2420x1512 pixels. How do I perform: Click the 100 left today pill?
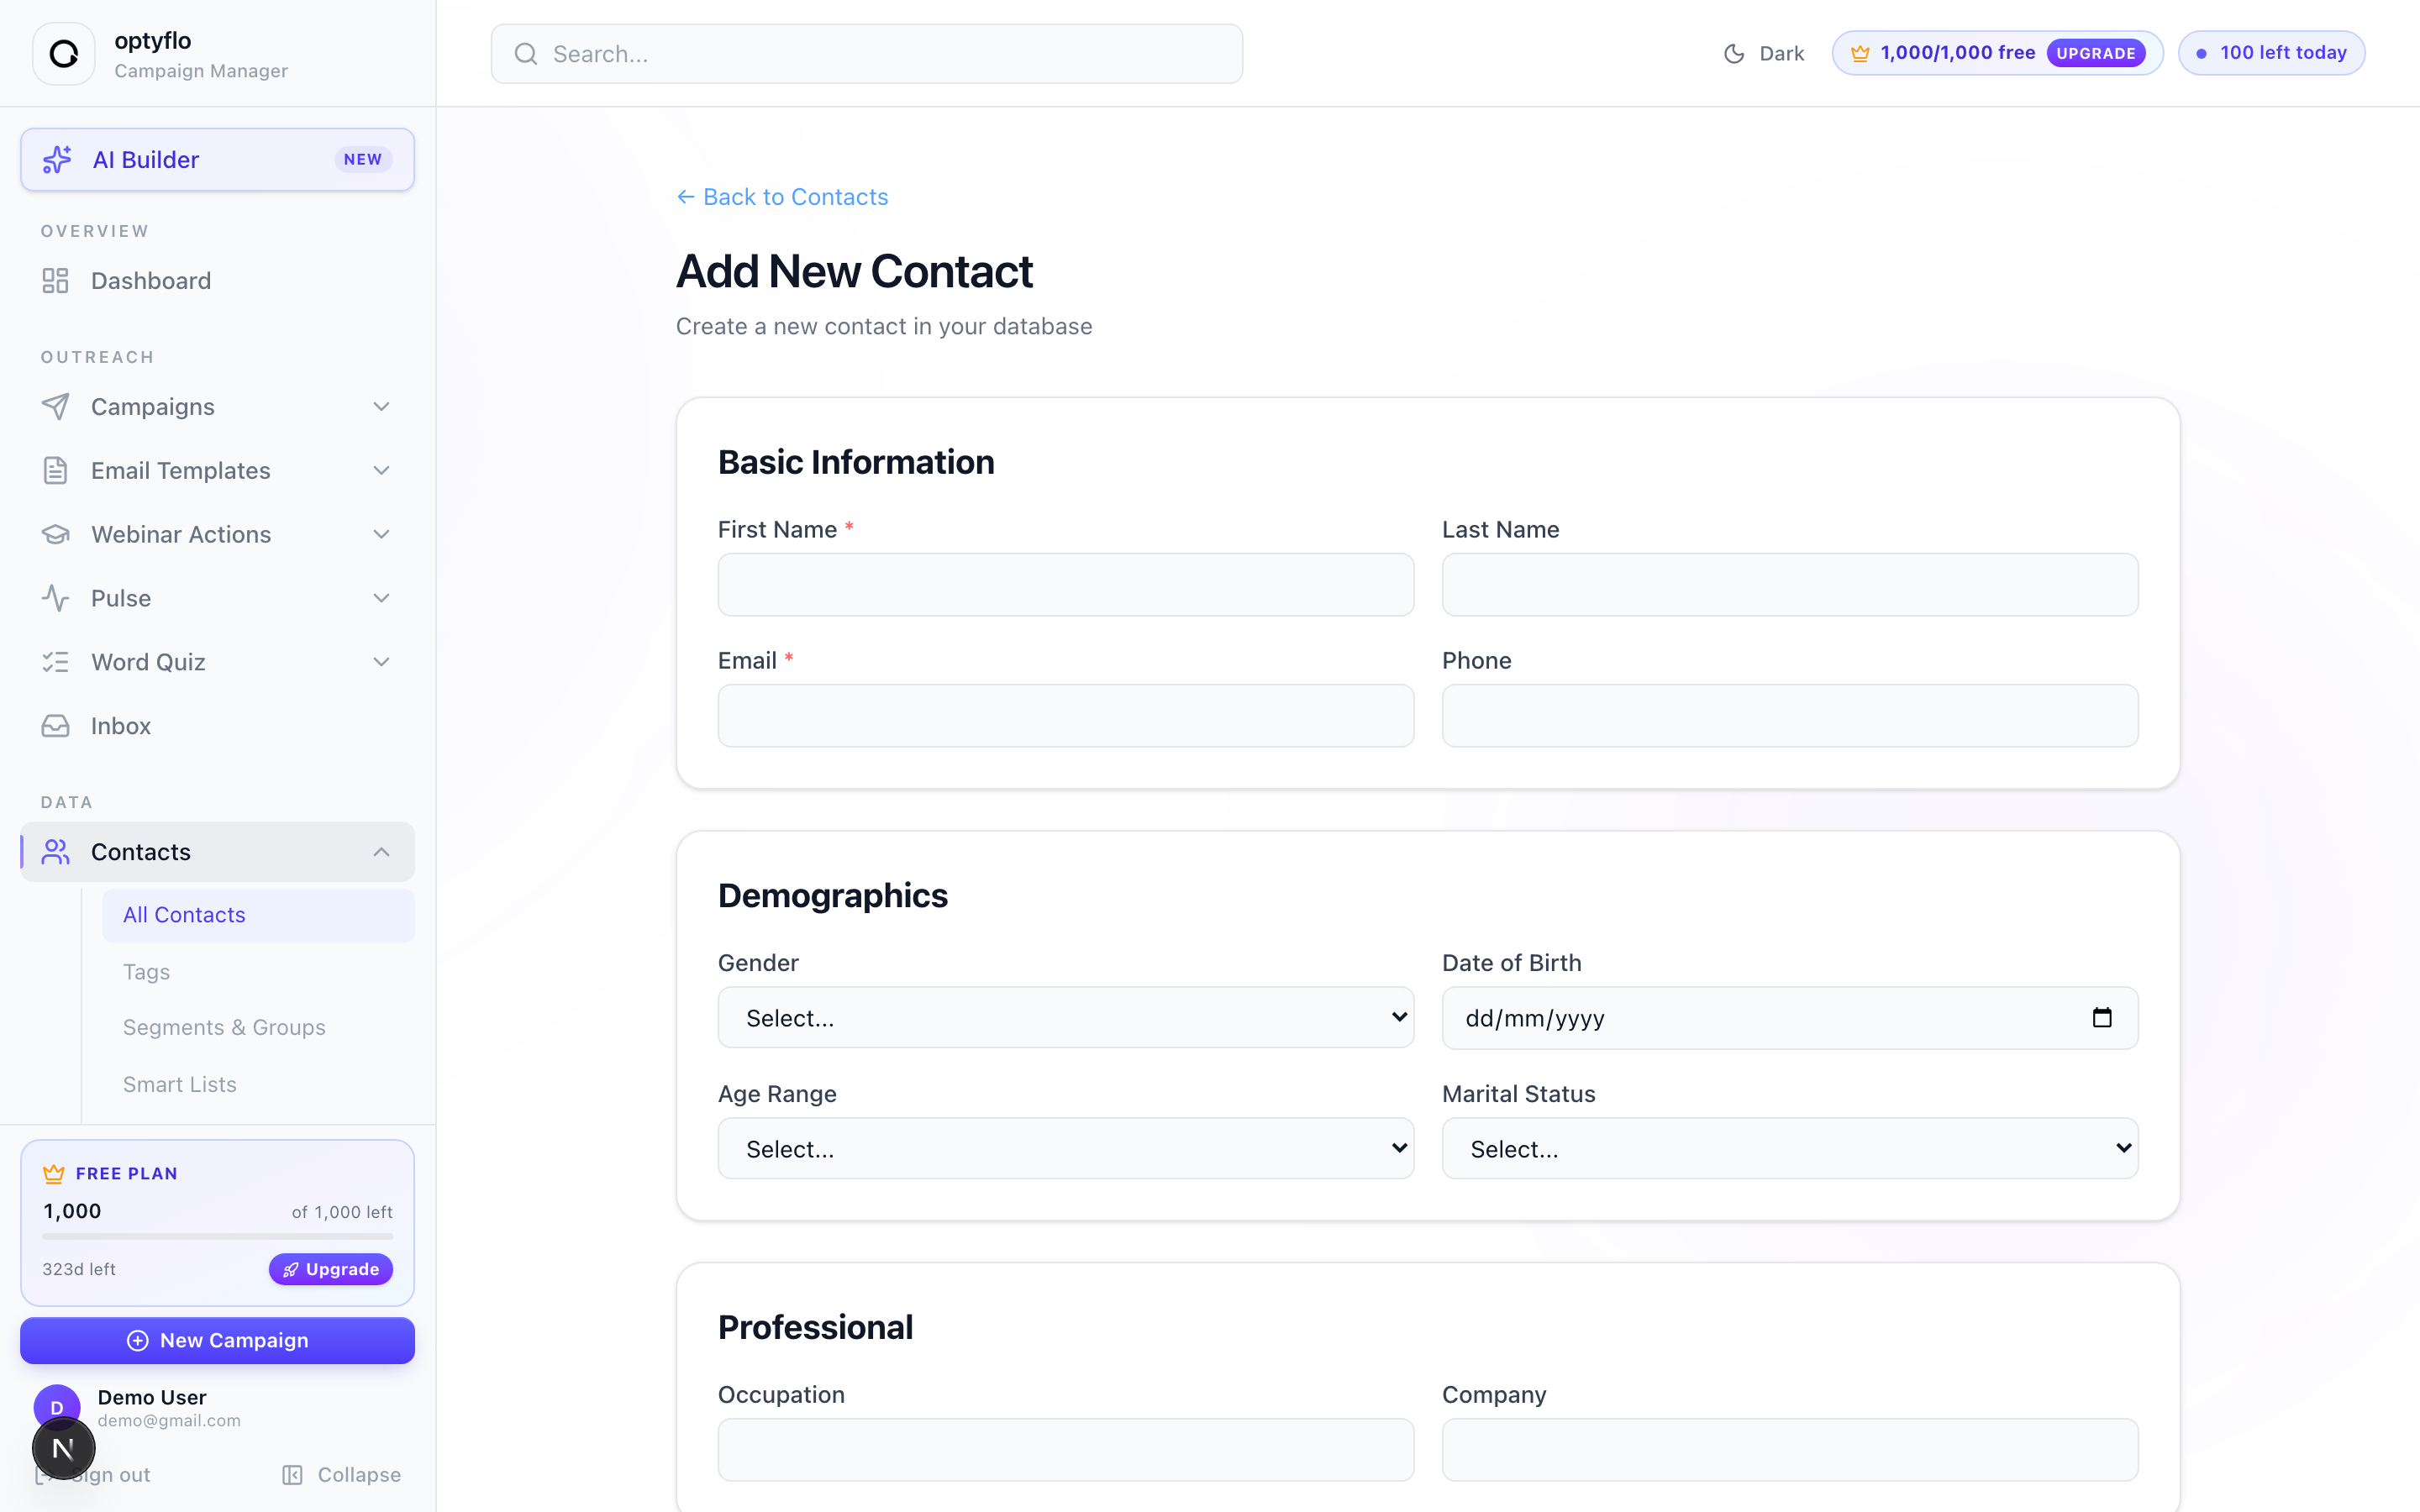coord(2272,53)
